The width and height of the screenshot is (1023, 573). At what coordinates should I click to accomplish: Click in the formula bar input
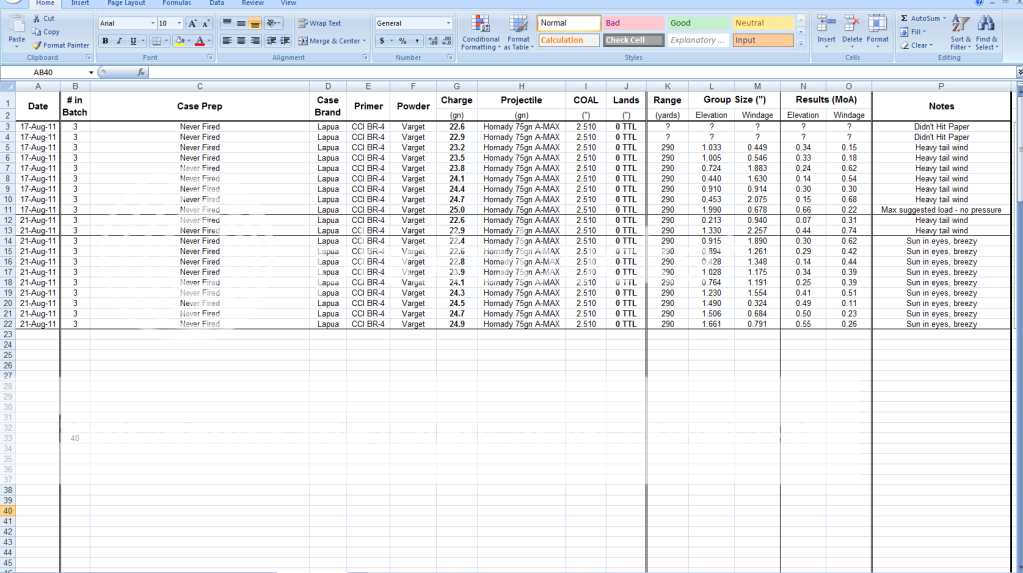click(x=581, y=72)
